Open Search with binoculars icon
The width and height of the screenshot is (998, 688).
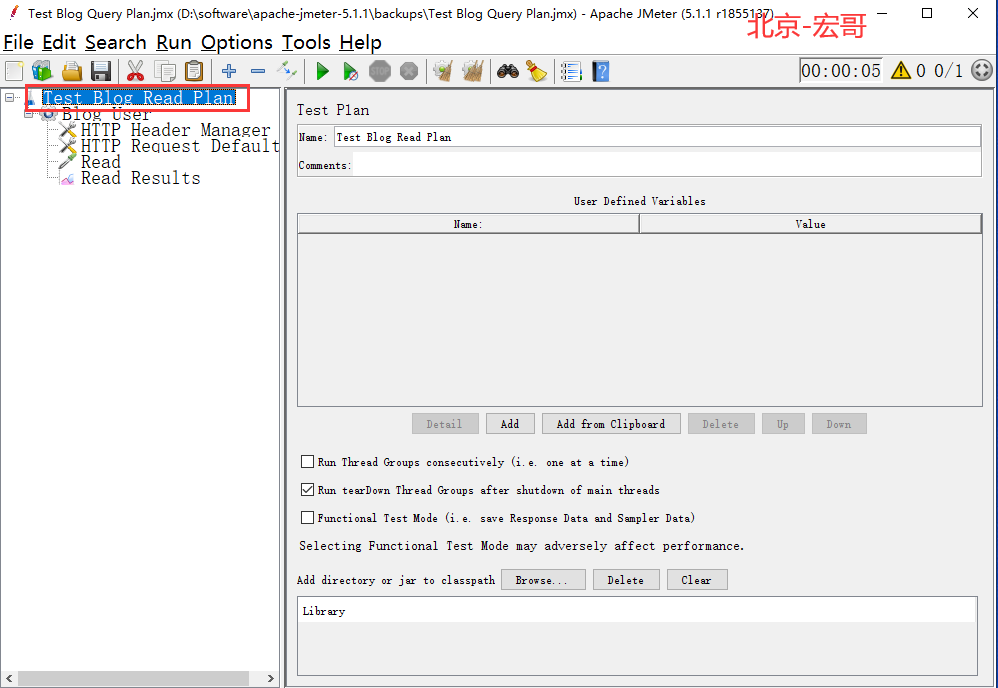click(507, 71)
